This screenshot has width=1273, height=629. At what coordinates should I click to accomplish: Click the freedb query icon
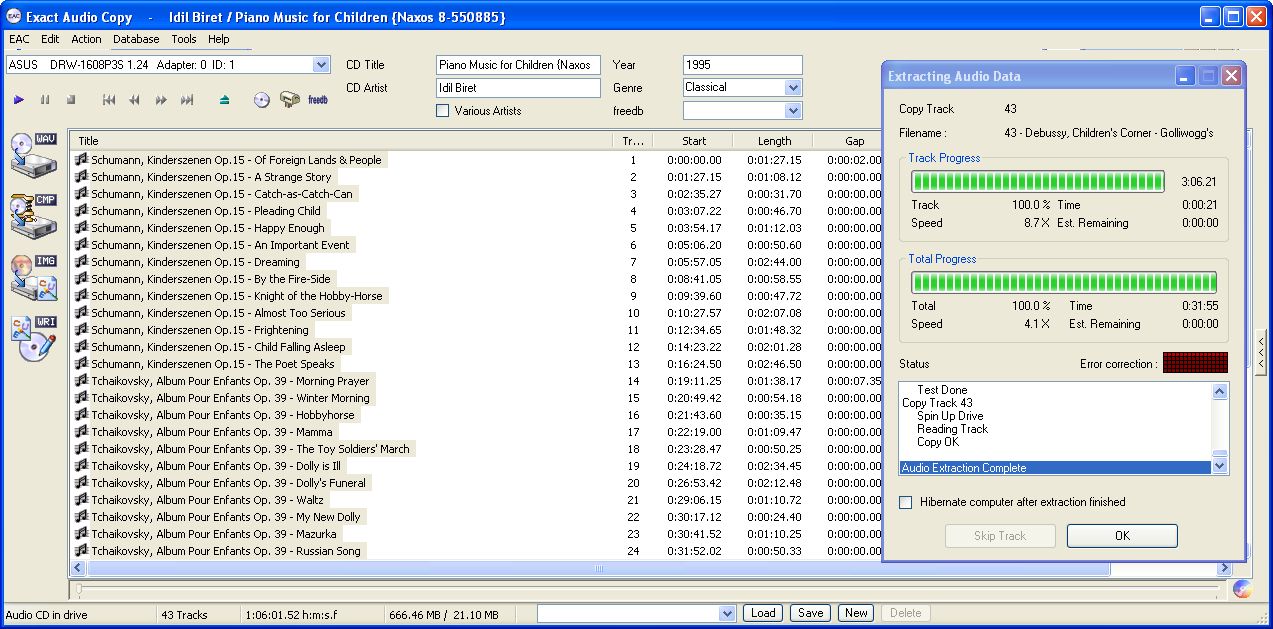[318, 100]
